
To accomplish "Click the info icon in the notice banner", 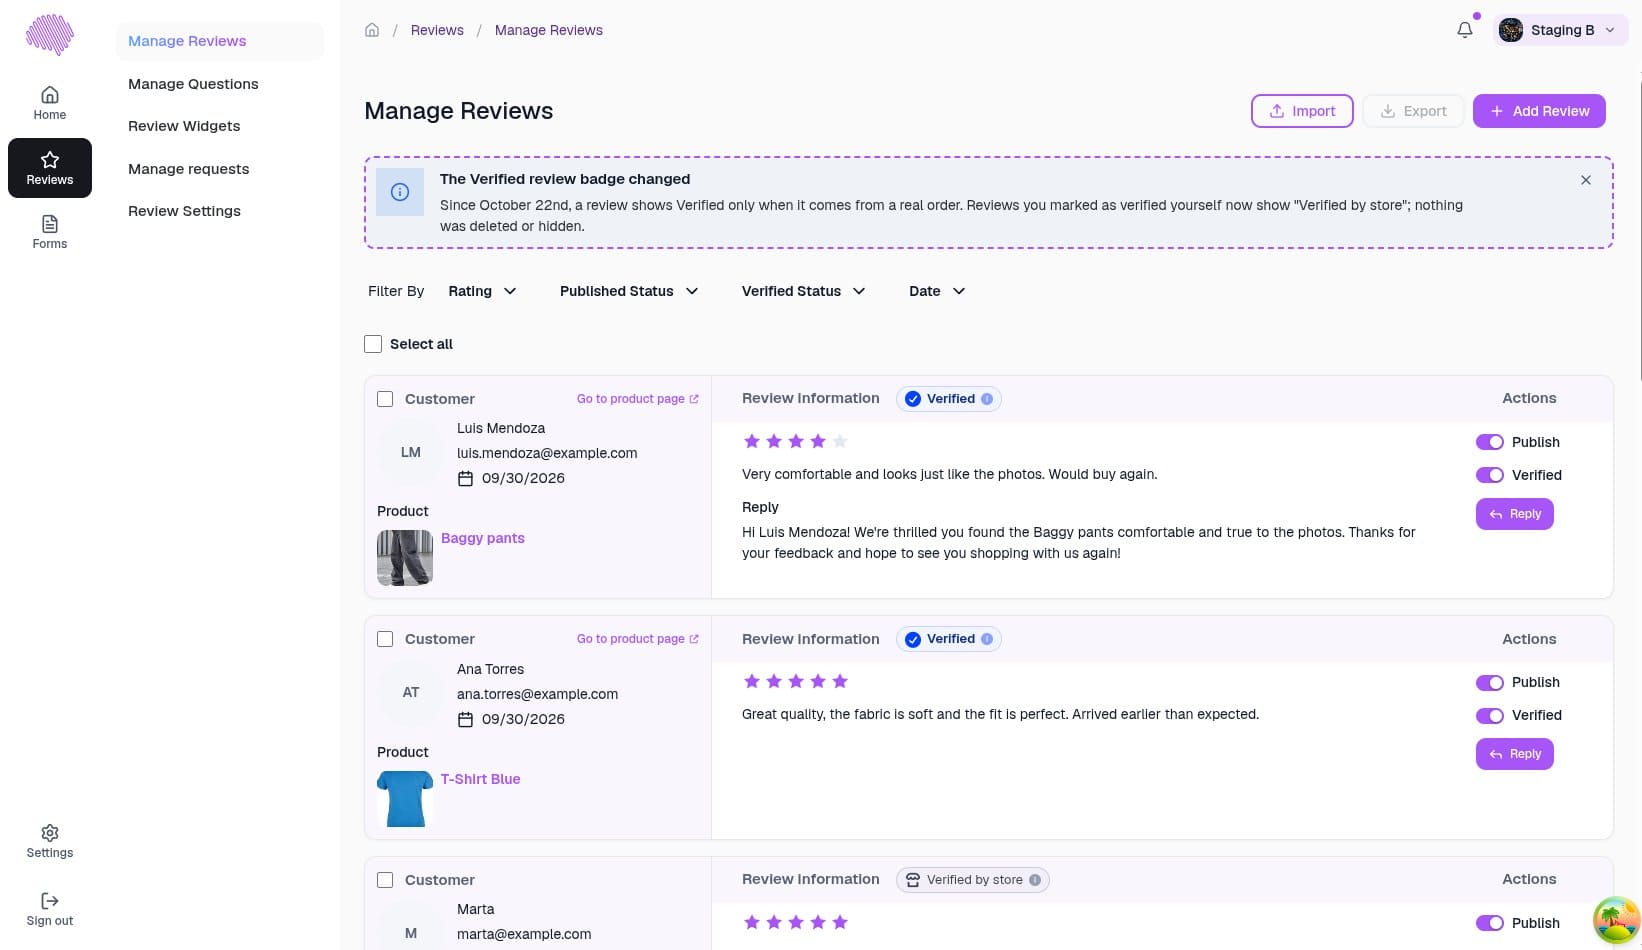I will (x=400, y=192).
